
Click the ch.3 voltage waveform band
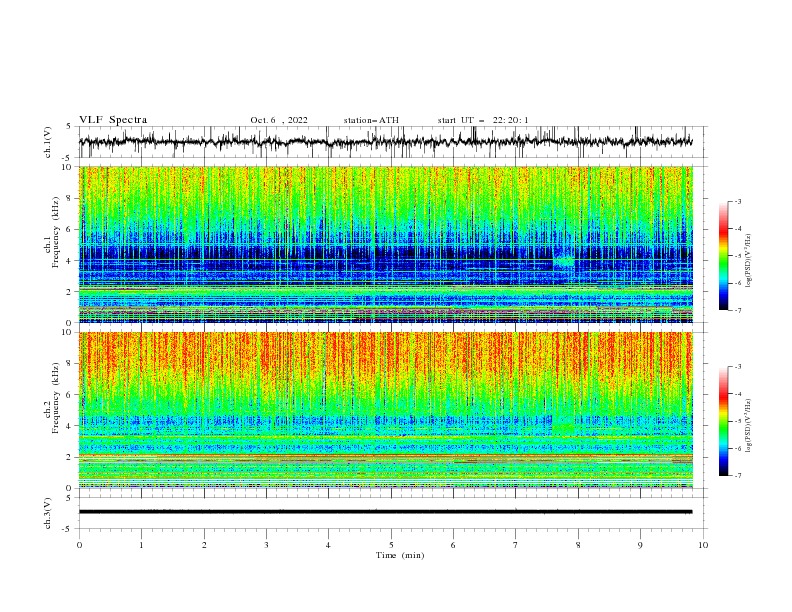point(385,512)
